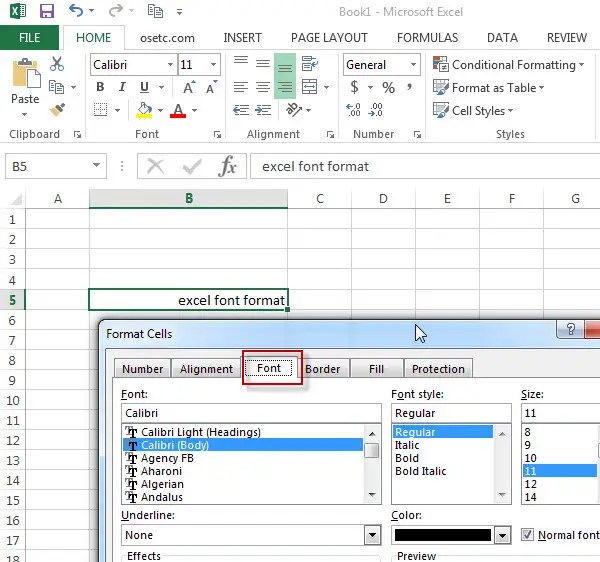
Task: Click Merge & Center icon
Action: pos(310,87)
